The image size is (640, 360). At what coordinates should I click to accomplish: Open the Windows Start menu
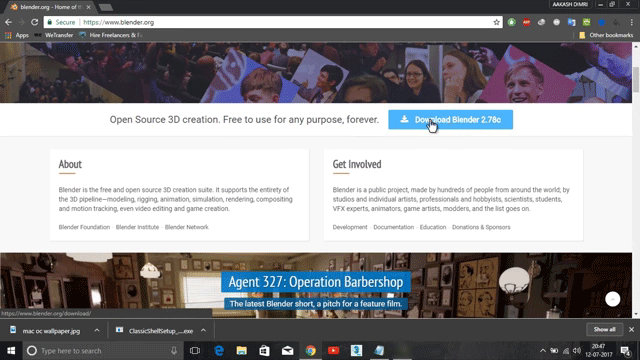point(11,351)
